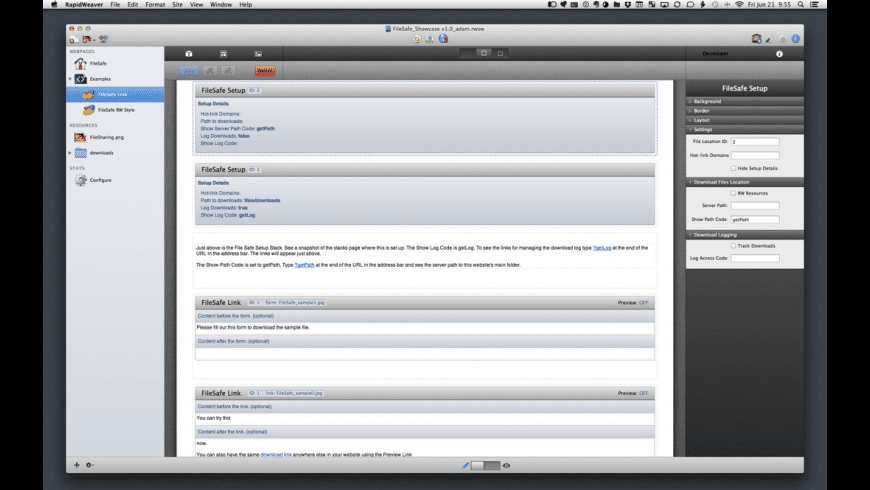Click the second link chain icon
This screenshot has width=870, height=490.
pyautogui.click(x=228, y=70)
